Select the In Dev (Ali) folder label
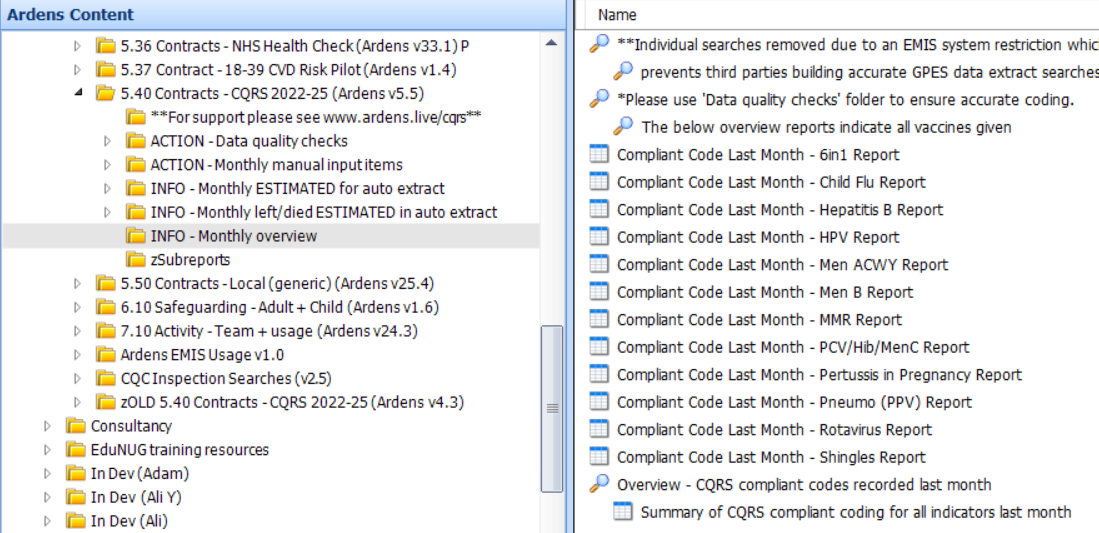This screenshot has width=1099, height=533. click(129, 521)
